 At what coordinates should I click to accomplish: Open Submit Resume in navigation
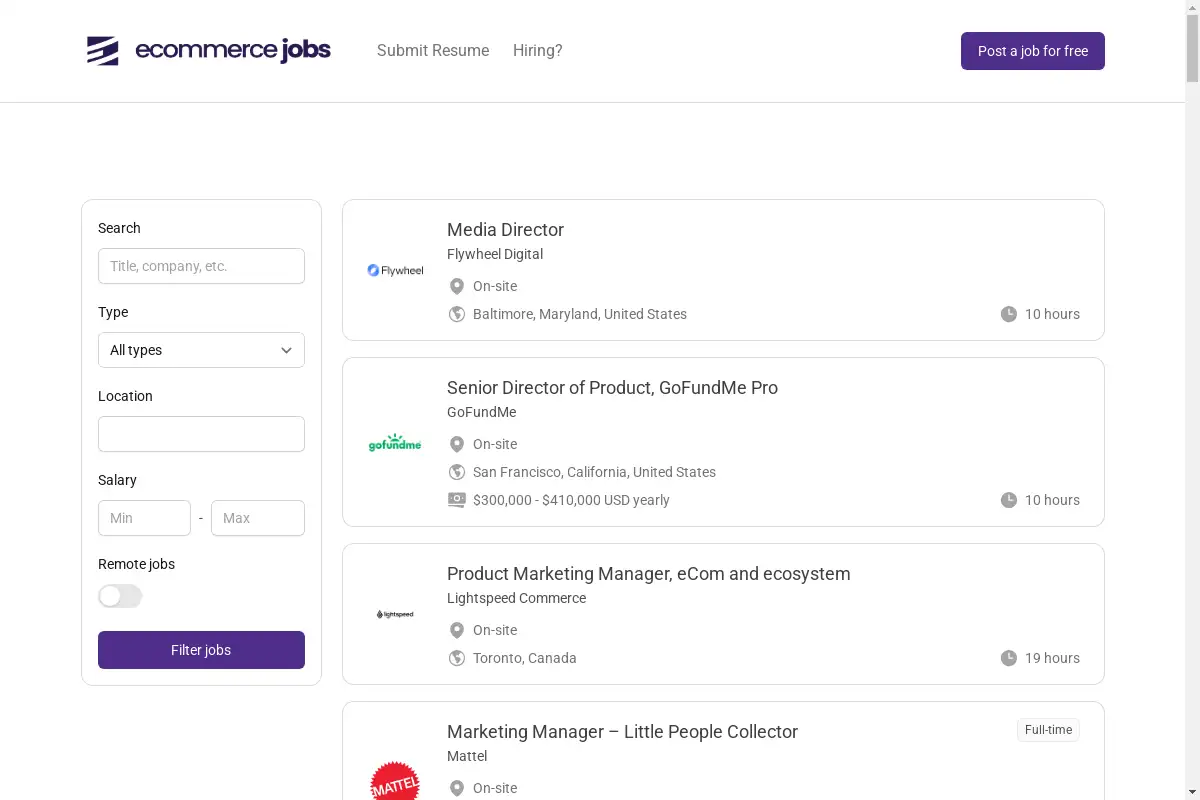click(433, 50)
